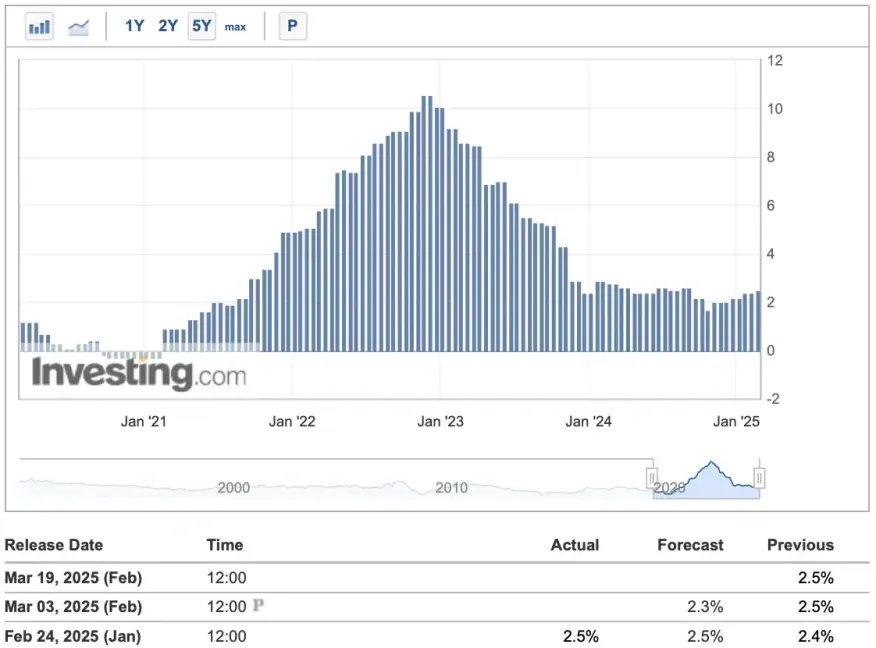The height and width of the screenshot is (648, 876).
Task: Switch to bar chart view icon
Action: point(40,27)
